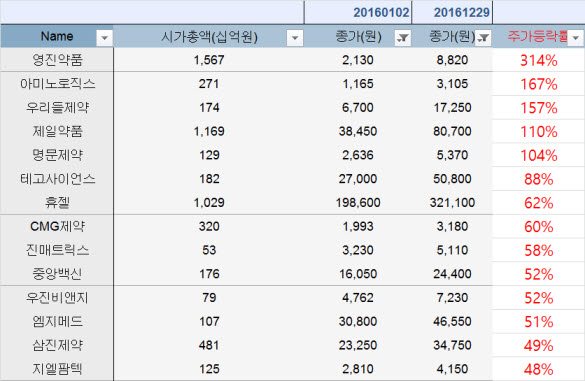Select the 지엘팜텍 name cell
The image size is (585, 381).
pos(57,369)
